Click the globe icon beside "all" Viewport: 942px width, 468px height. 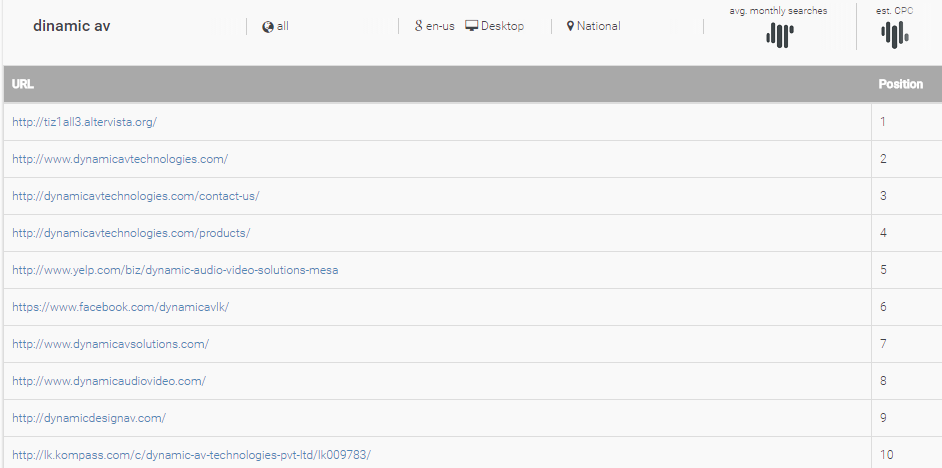[x=268, y=26]
